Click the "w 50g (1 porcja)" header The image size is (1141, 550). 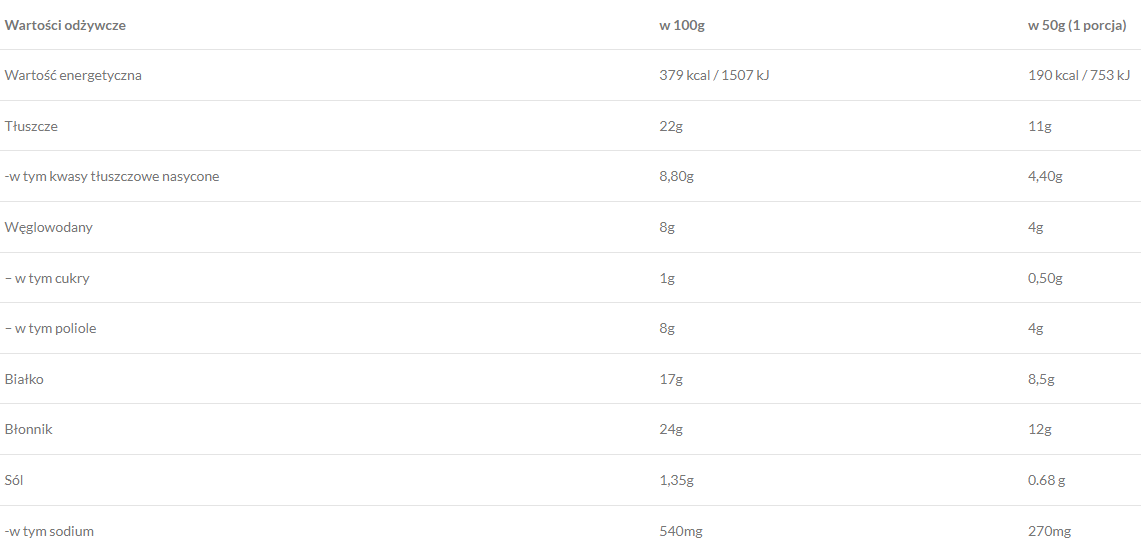[x=1077, y=25]
